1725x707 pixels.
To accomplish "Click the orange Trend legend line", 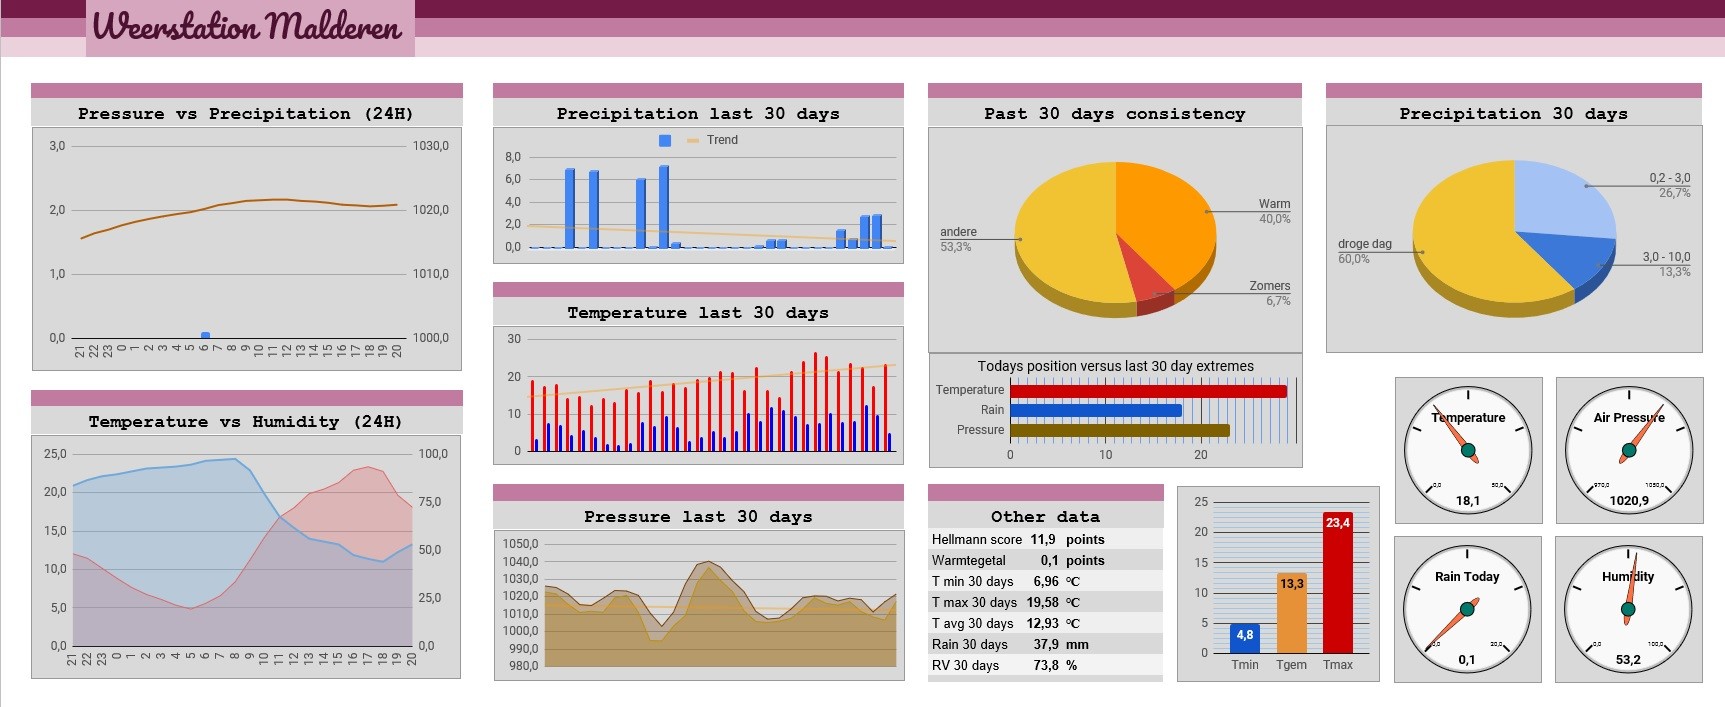I will (x=693, y=141).
